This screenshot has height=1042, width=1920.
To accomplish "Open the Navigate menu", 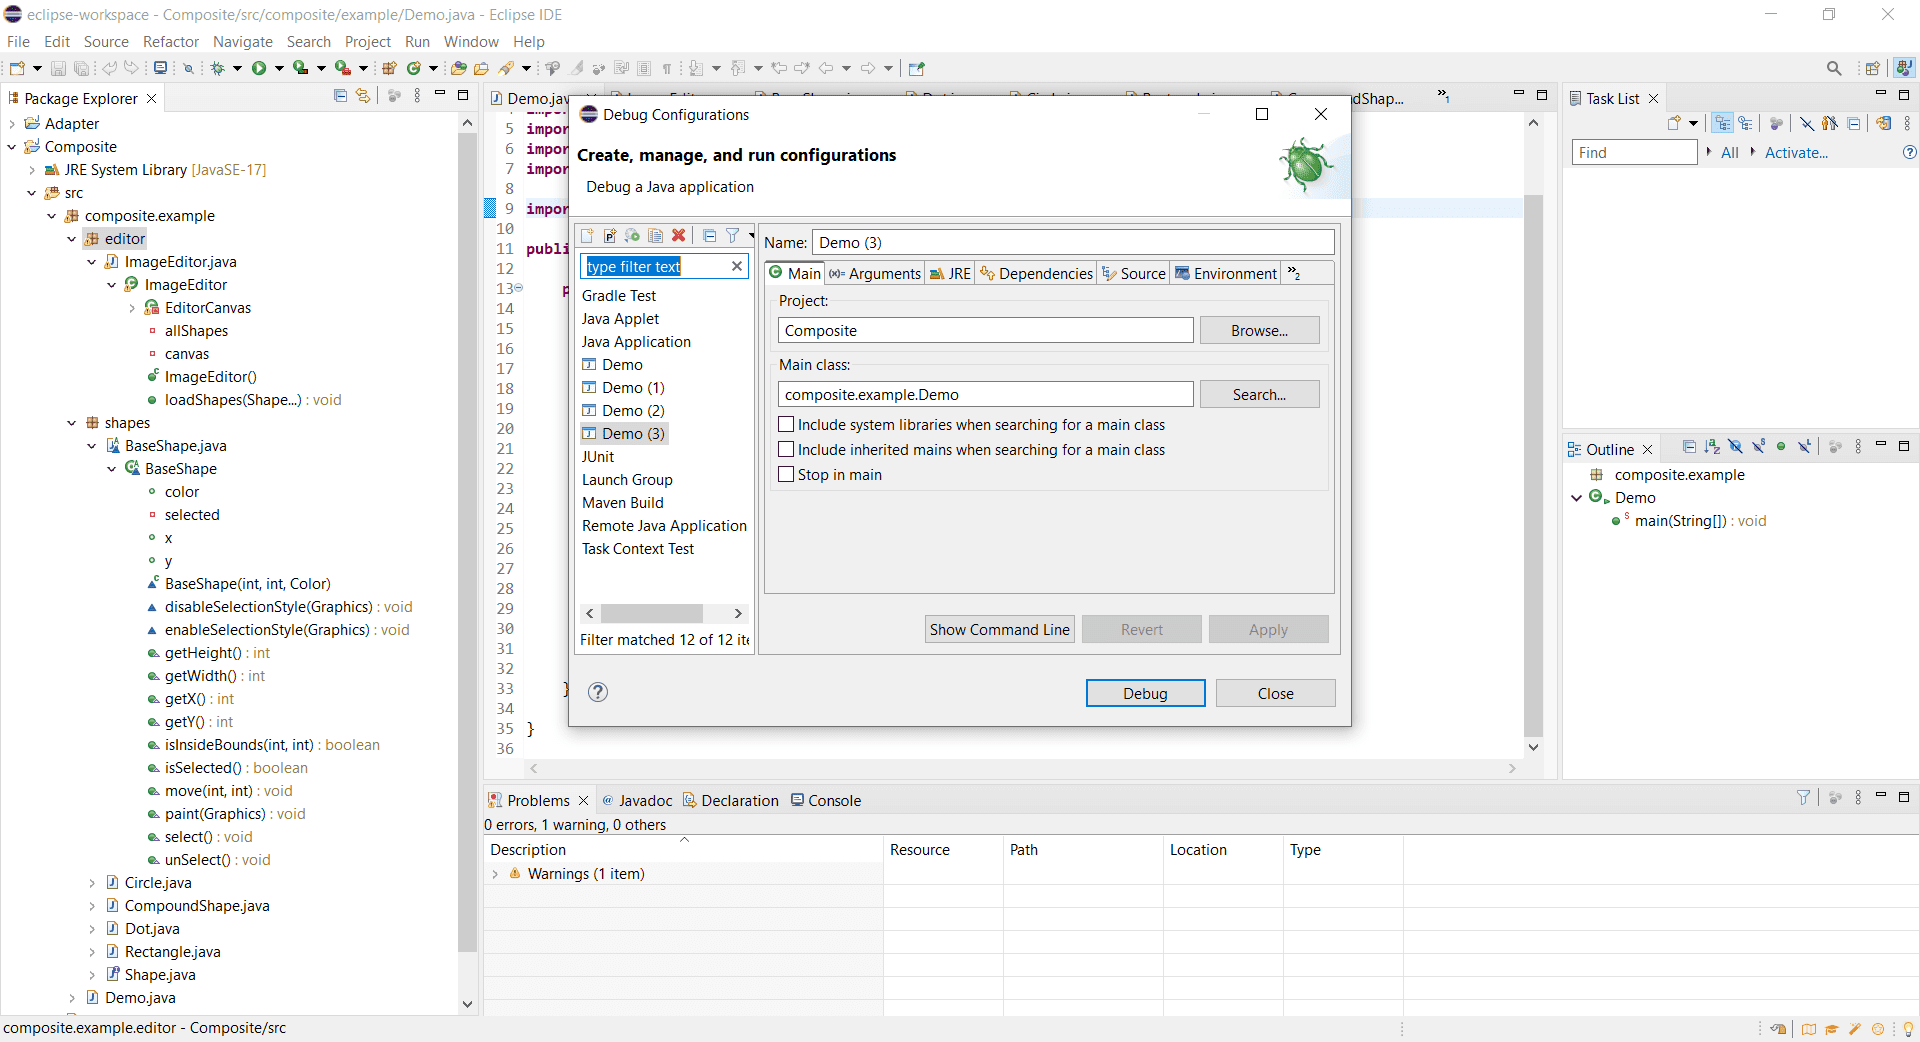I will click(x=243, y=41).
